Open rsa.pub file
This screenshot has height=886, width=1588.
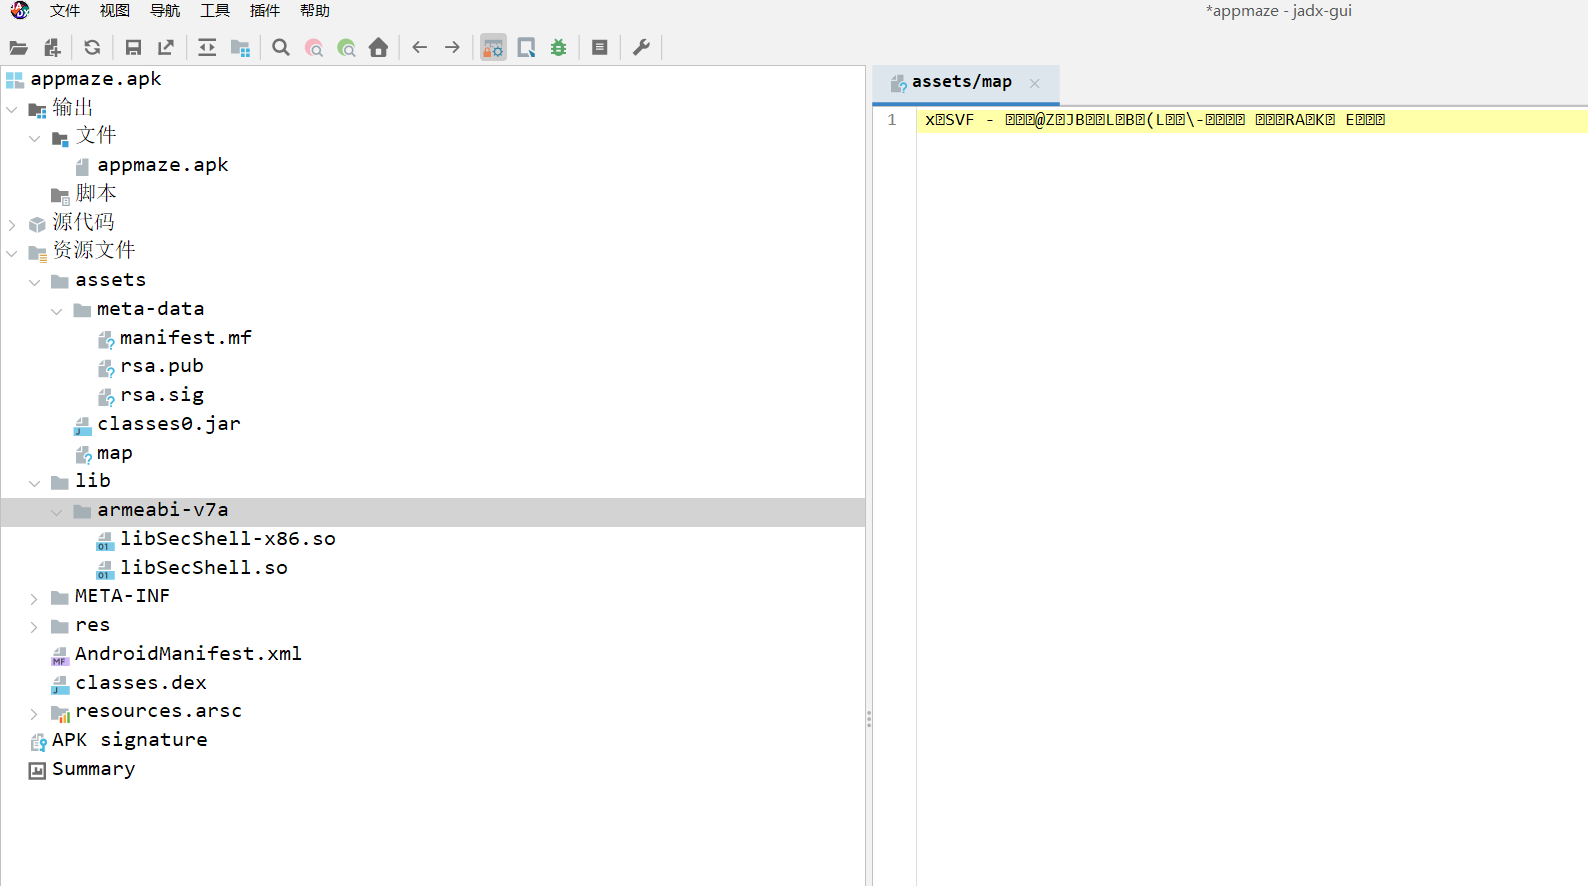(162, 366)
